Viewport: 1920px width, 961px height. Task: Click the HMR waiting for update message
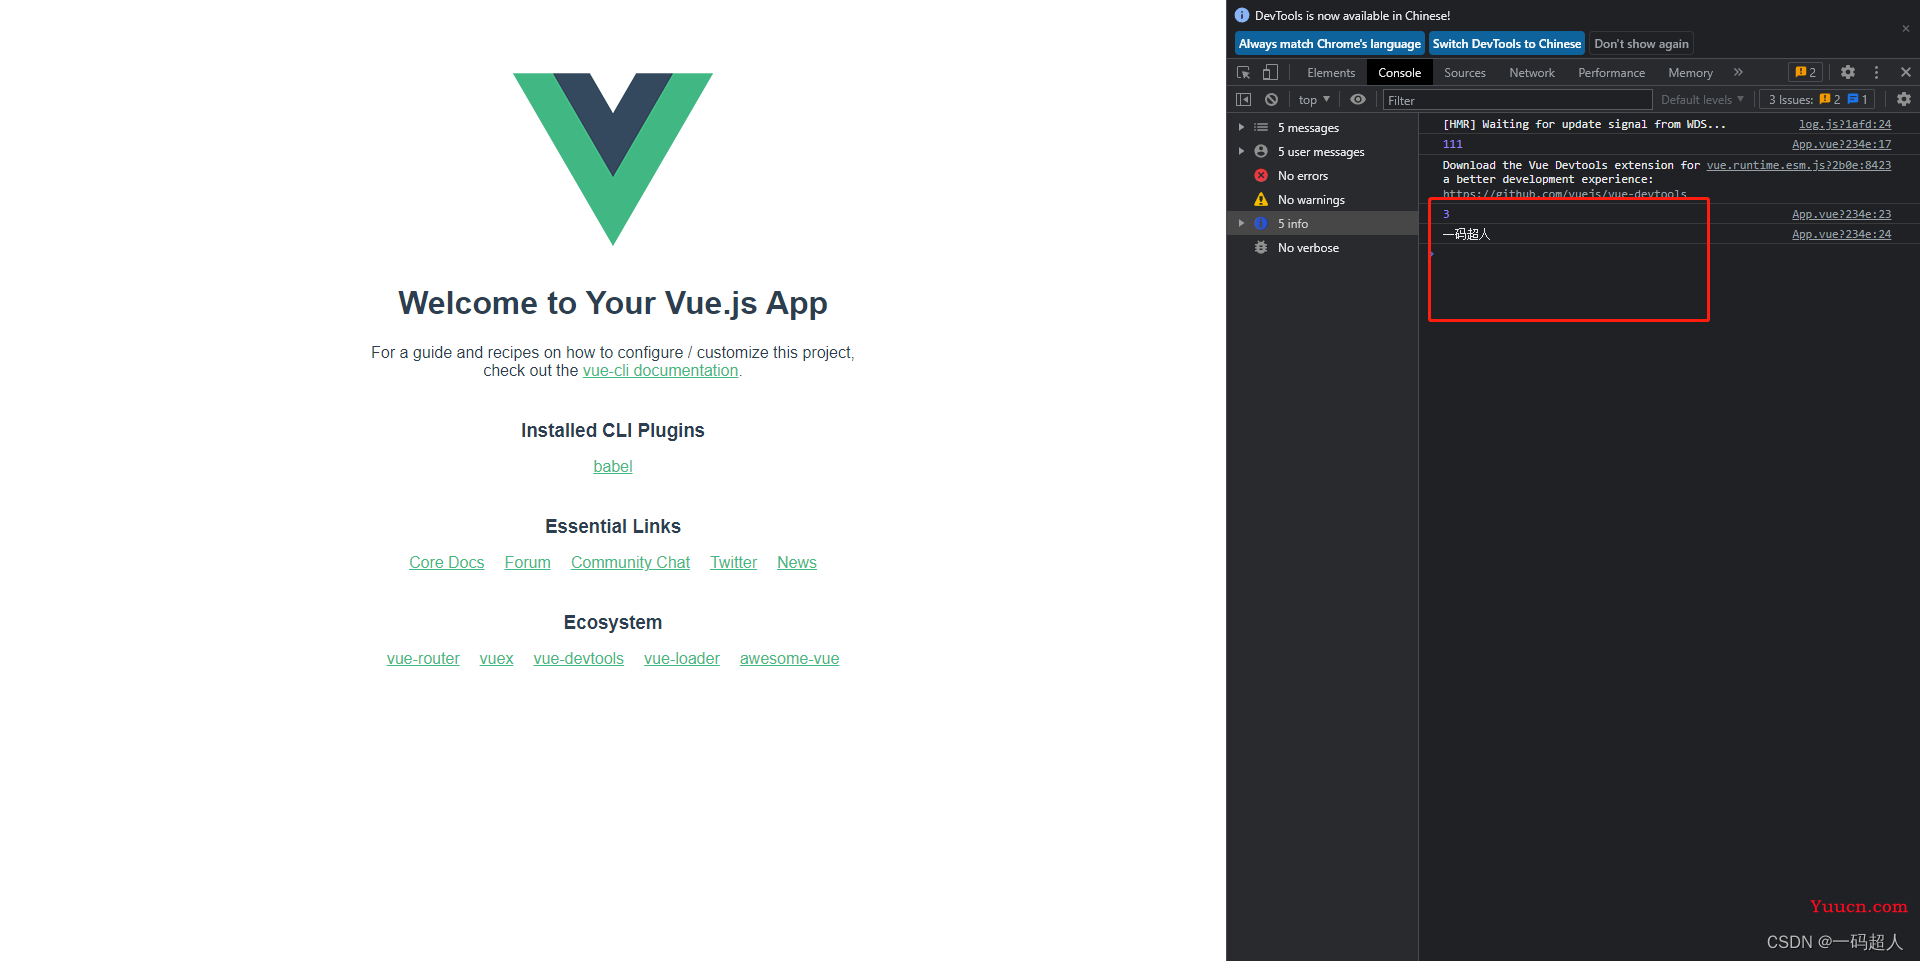click(x=1584, y=125)
